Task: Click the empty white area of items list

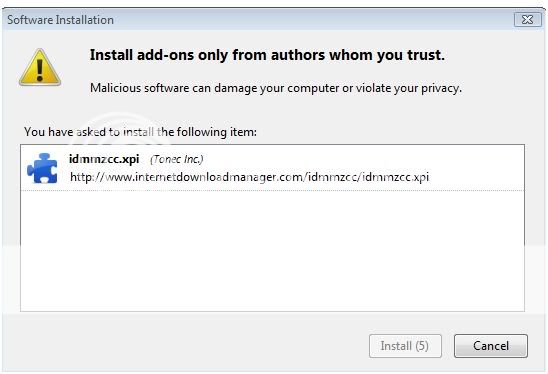Action: click(x=272, y=251)
